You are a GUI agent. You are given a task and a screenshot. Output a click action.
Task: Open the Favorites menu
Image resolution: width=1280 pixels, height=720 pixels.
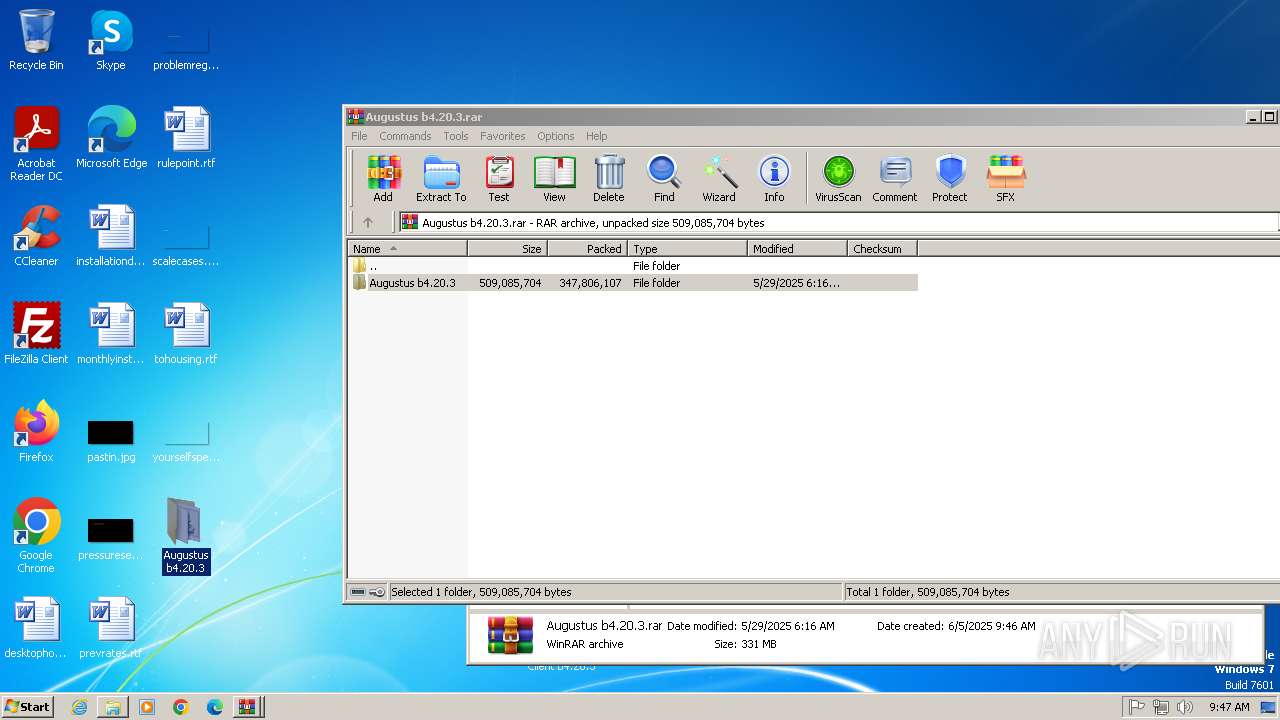coord(502,136)
